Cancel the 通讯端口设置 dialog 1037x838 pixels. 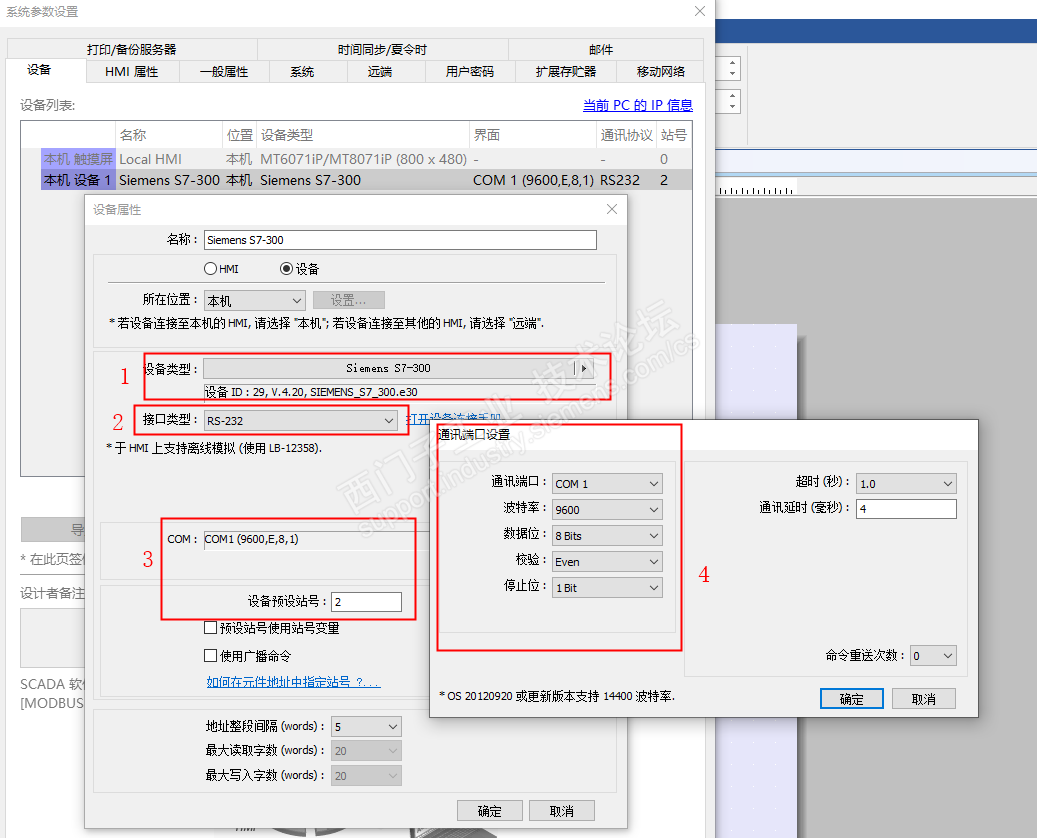tap(924, 699)
